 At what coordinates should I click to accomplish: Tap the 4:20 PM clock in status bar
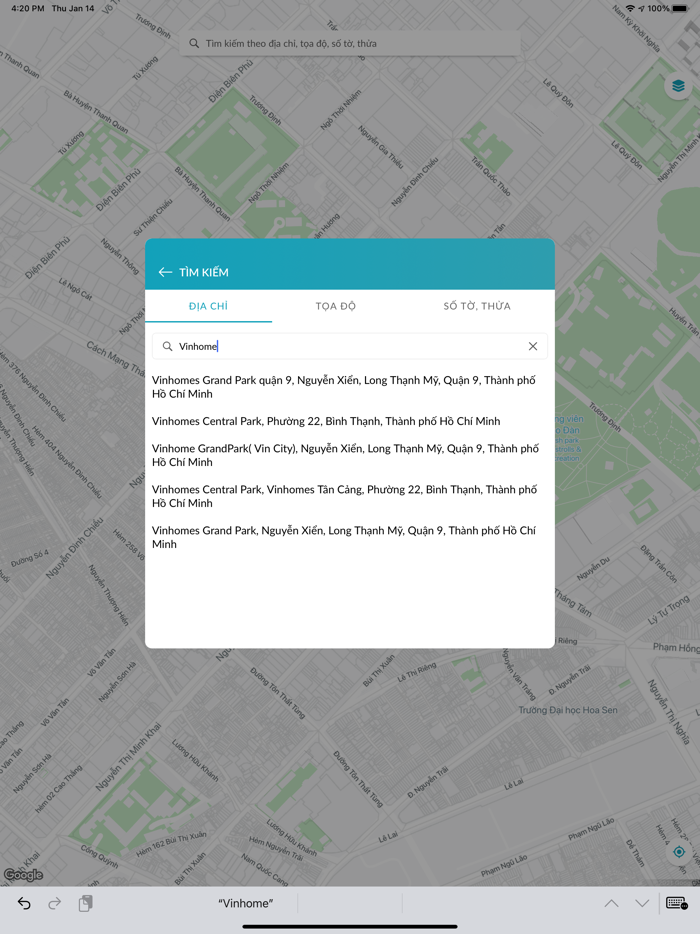pos(28,8)
